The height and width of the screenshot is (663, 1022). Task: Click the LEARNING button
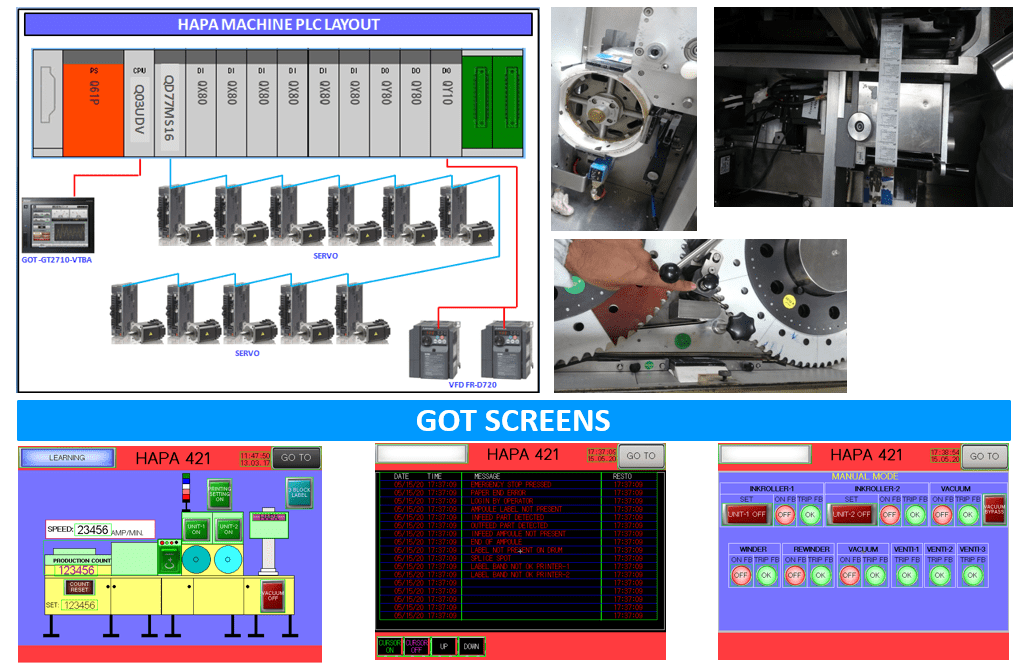click(67, 458)
